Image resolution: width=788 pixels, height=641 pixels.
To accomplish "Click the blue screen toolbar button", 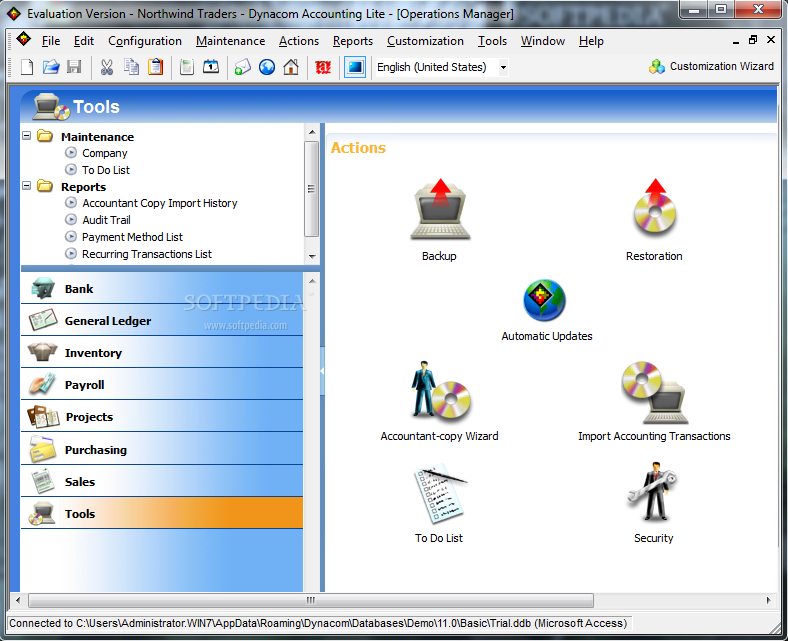I will point(355,67).
